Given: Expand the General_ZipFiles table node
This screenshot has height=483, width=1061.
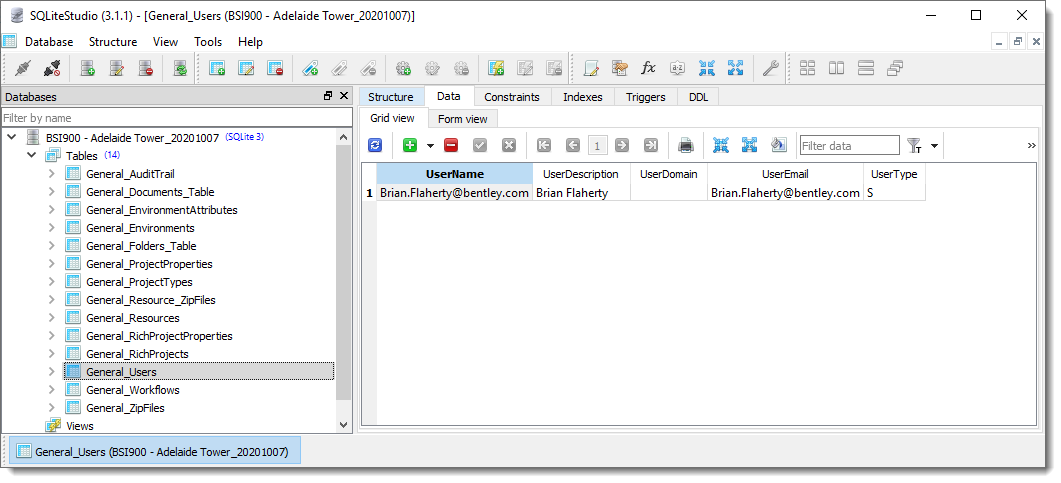Looking at the screenshot, I should click(x=51, y=408).
